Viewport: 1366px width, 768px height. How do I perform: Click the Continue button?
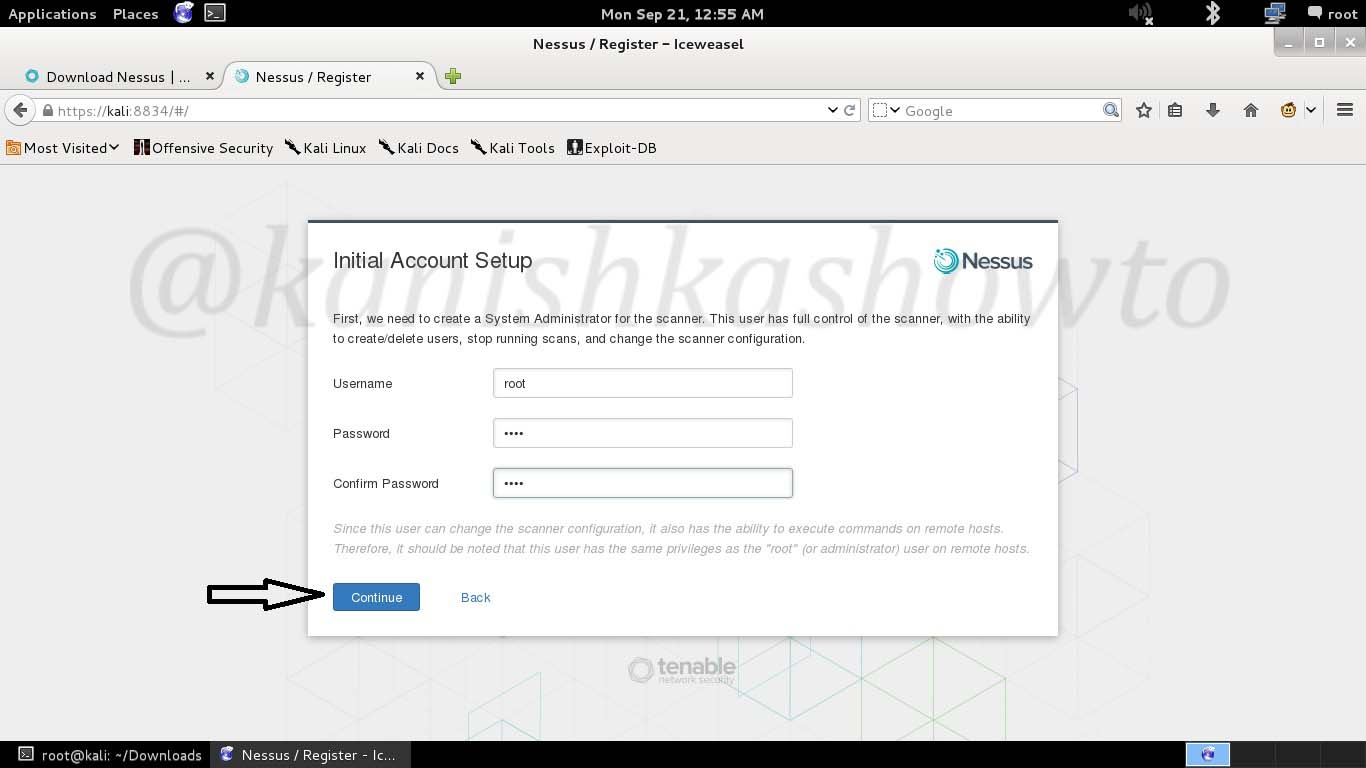pyautogui.click(x=376, y=597)
